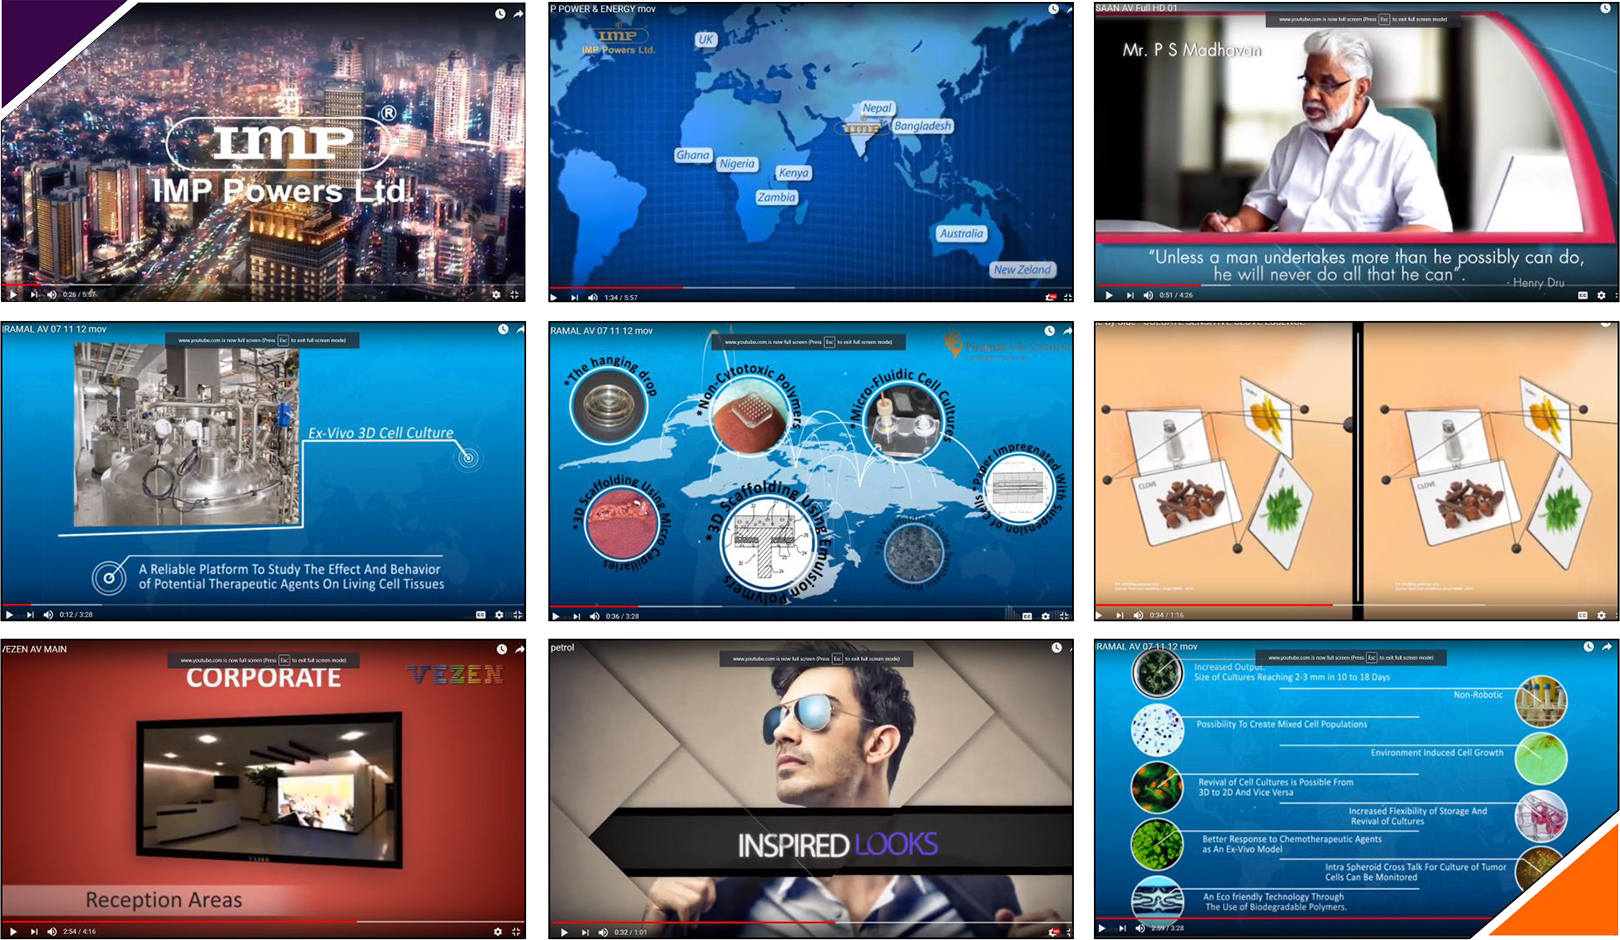The width and height of the screenshot is (1620, 940).
Task: Open settings gear in IMP Powers skyline video
Action: tap(496, 294)
